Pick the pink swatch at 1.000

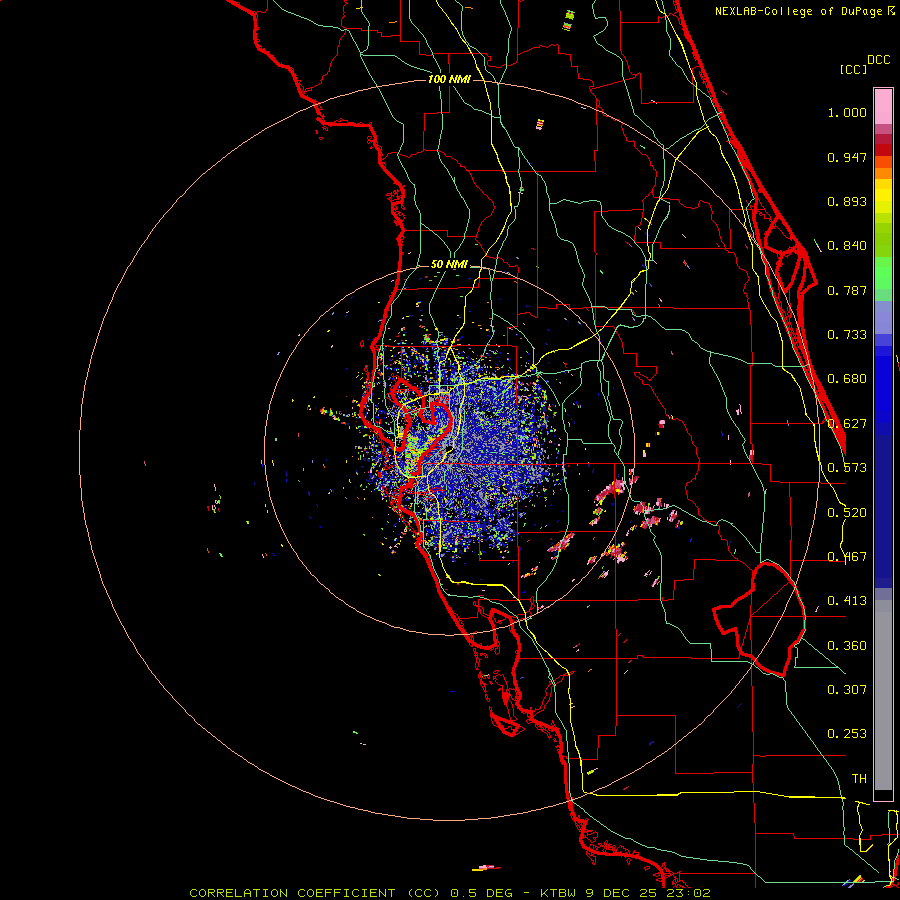coord(883,107)
